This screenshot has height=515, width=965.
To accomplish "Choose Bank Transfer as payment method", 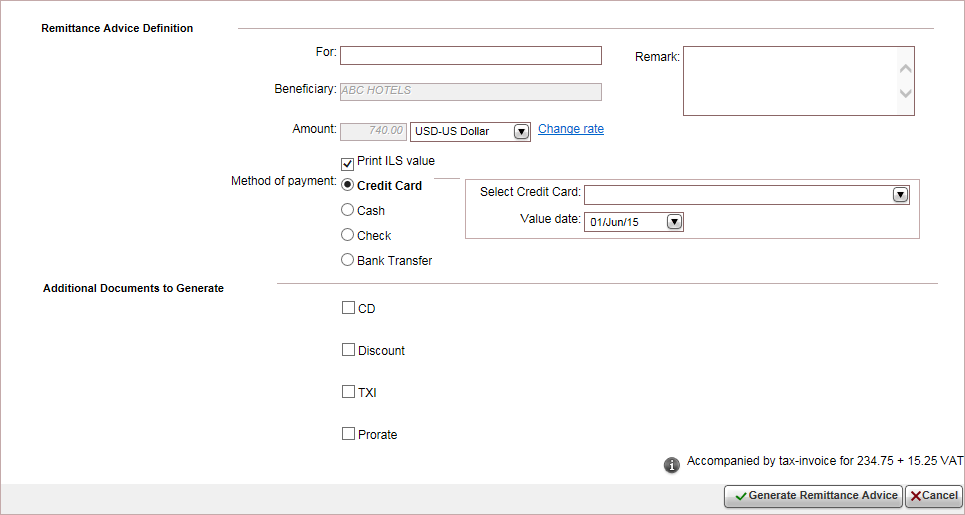I will pyautogui.click(x=348, y=260).
